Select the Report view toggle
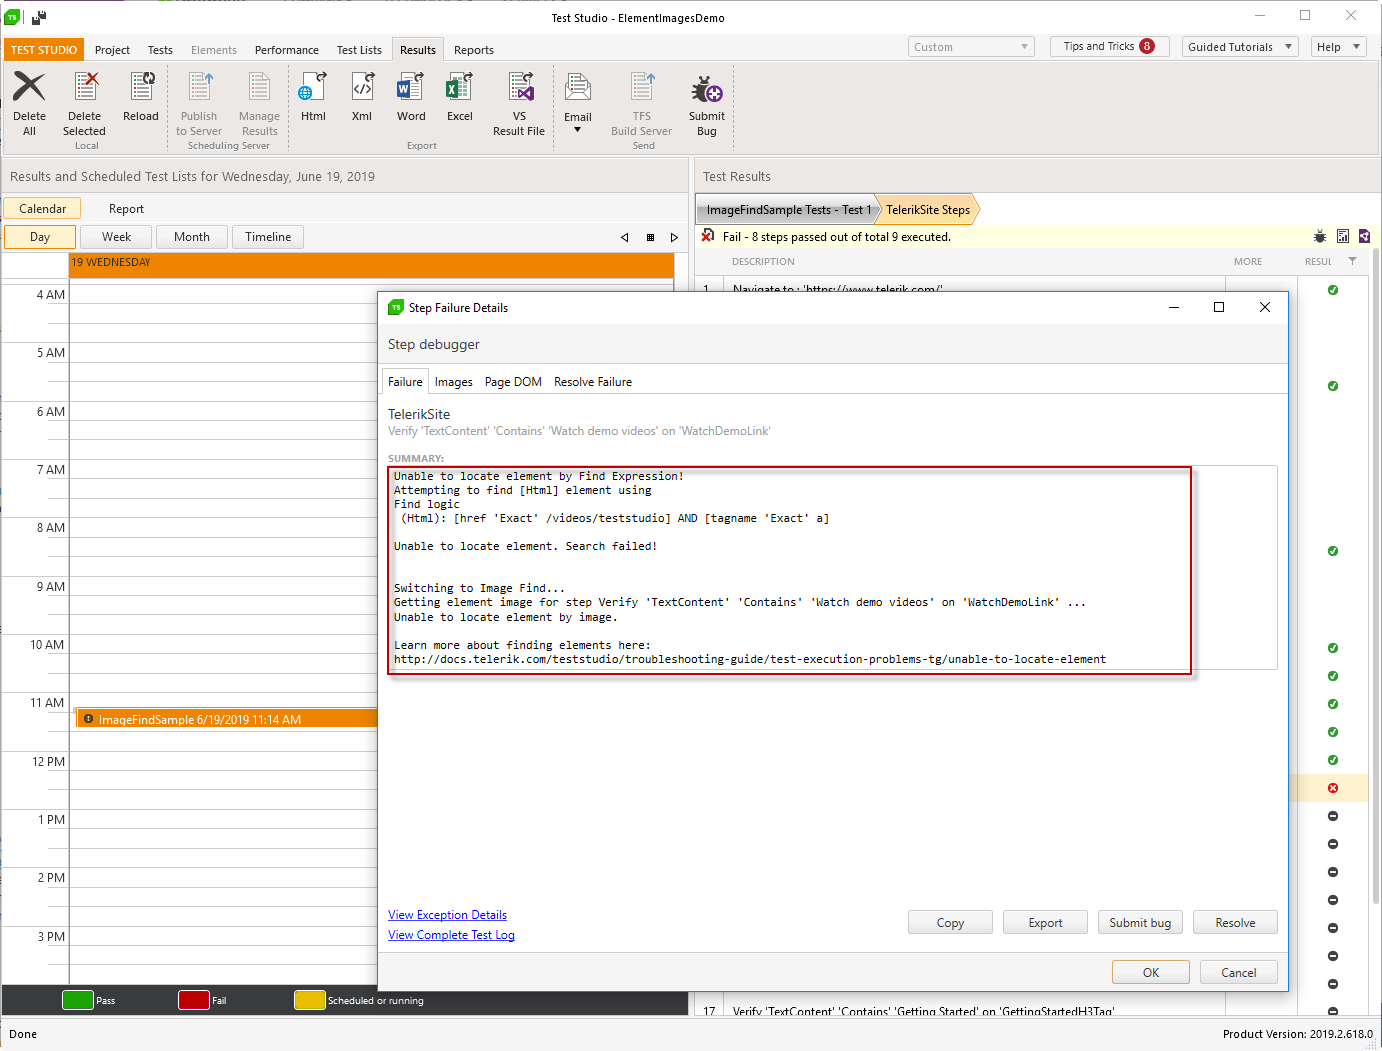The image size is (1382, 1051). [127, 209]
